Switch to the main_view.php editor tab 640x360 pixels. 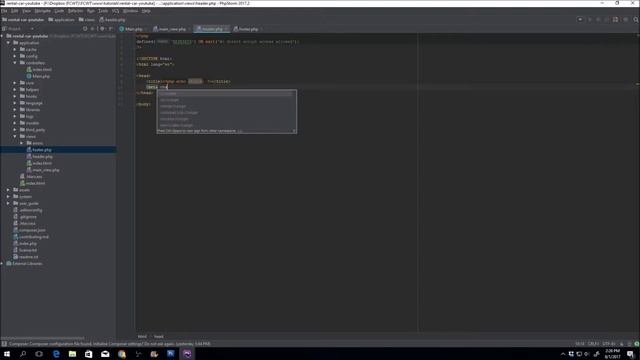171,29
